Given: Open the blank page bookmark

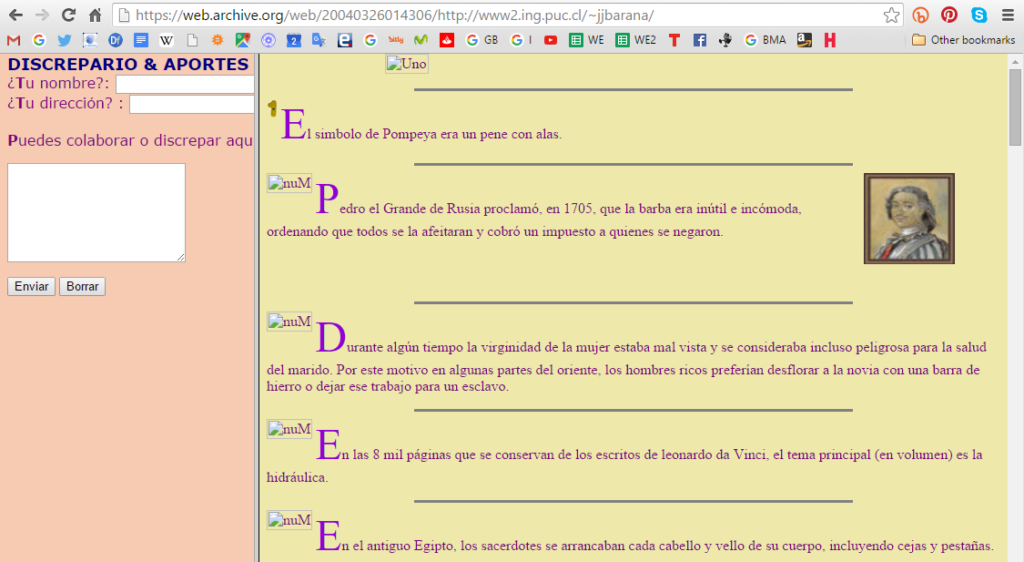Looking at the screenshot, I should coord(192,40).
